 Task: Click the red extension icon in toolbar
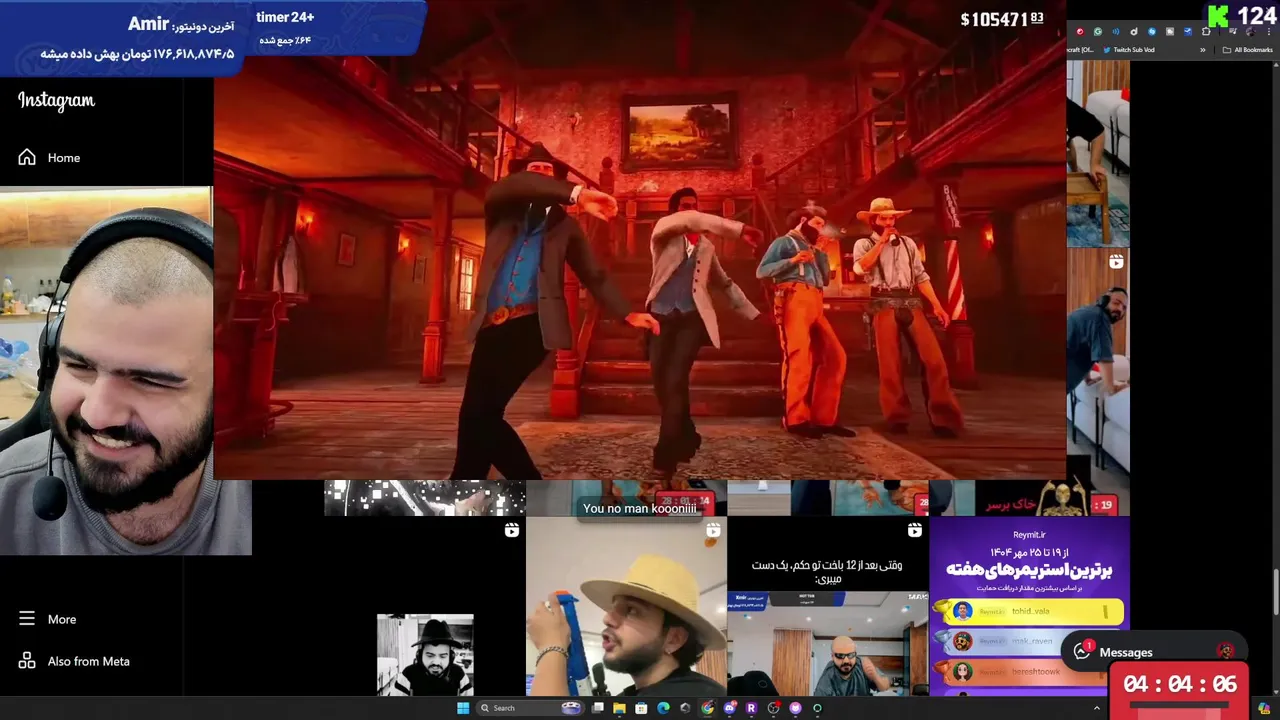pos(1080,32)
